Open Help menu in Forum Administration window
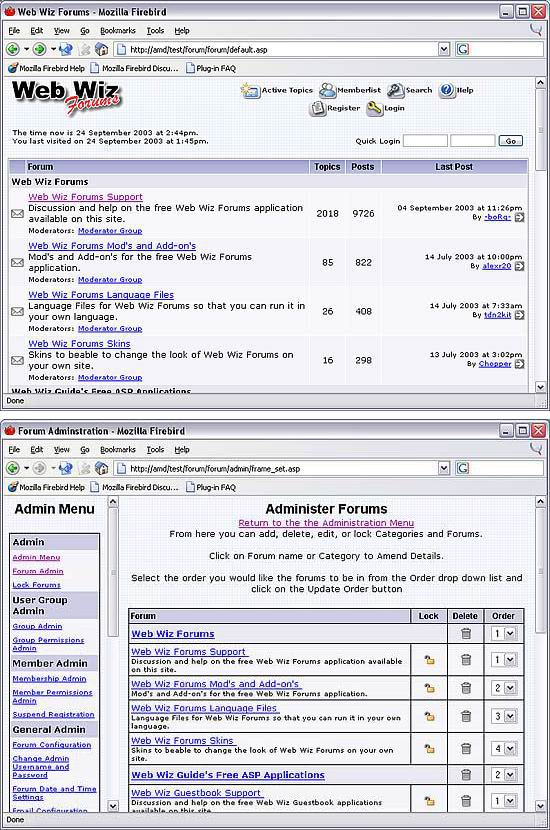 pos(182,449)
